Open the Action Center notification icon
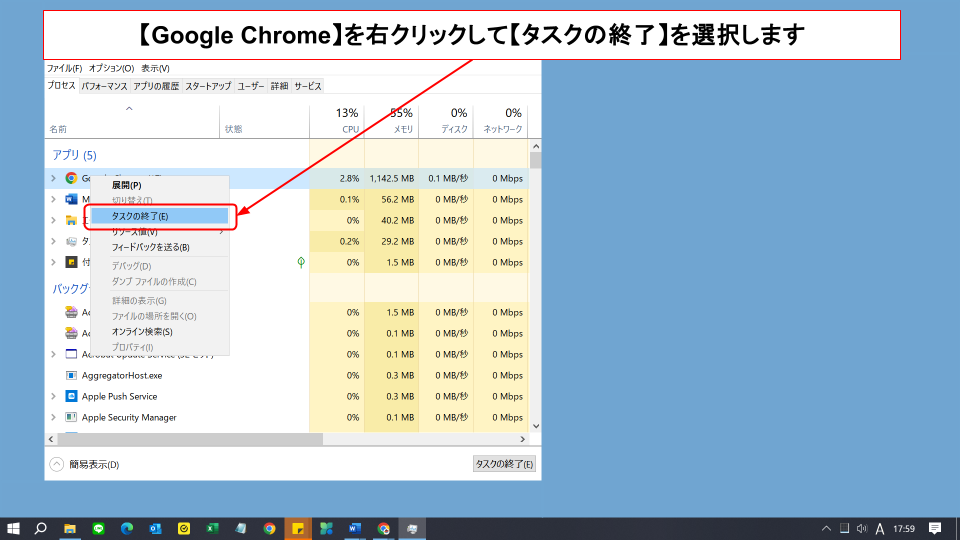Screen dimensions: 960x540 (935, 528)
